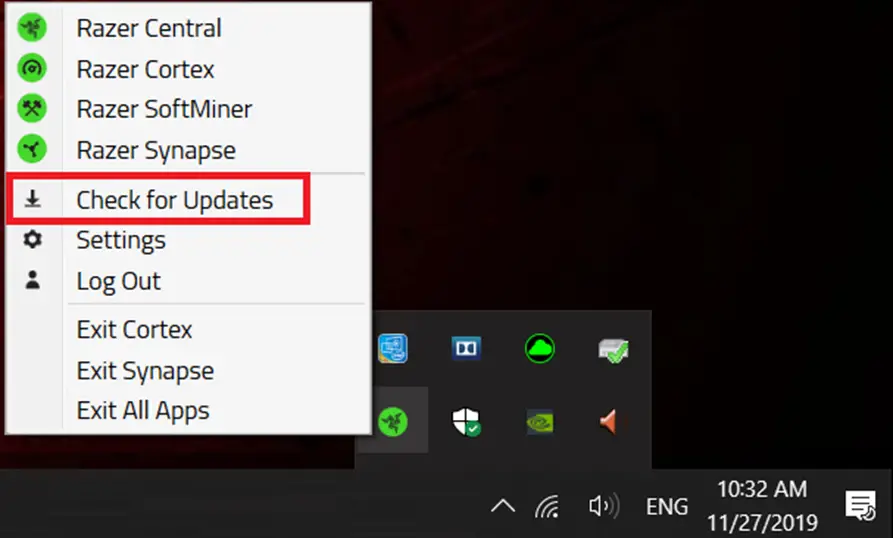
Task: Click the SoftMiner pickaxe icon
Action: (32, 109)
